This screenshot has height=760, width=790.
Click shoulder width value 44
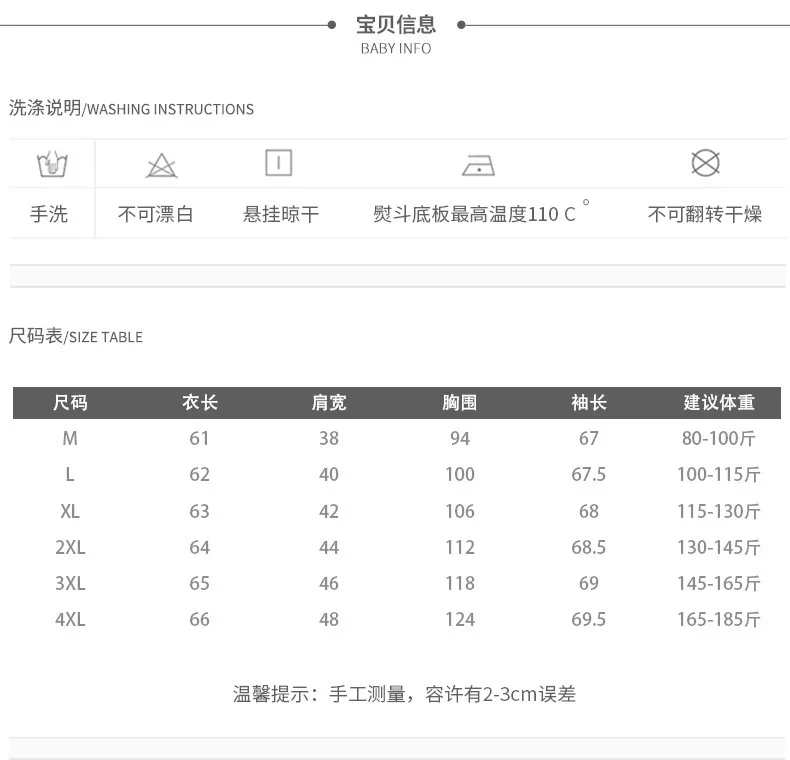pos(329,547)
